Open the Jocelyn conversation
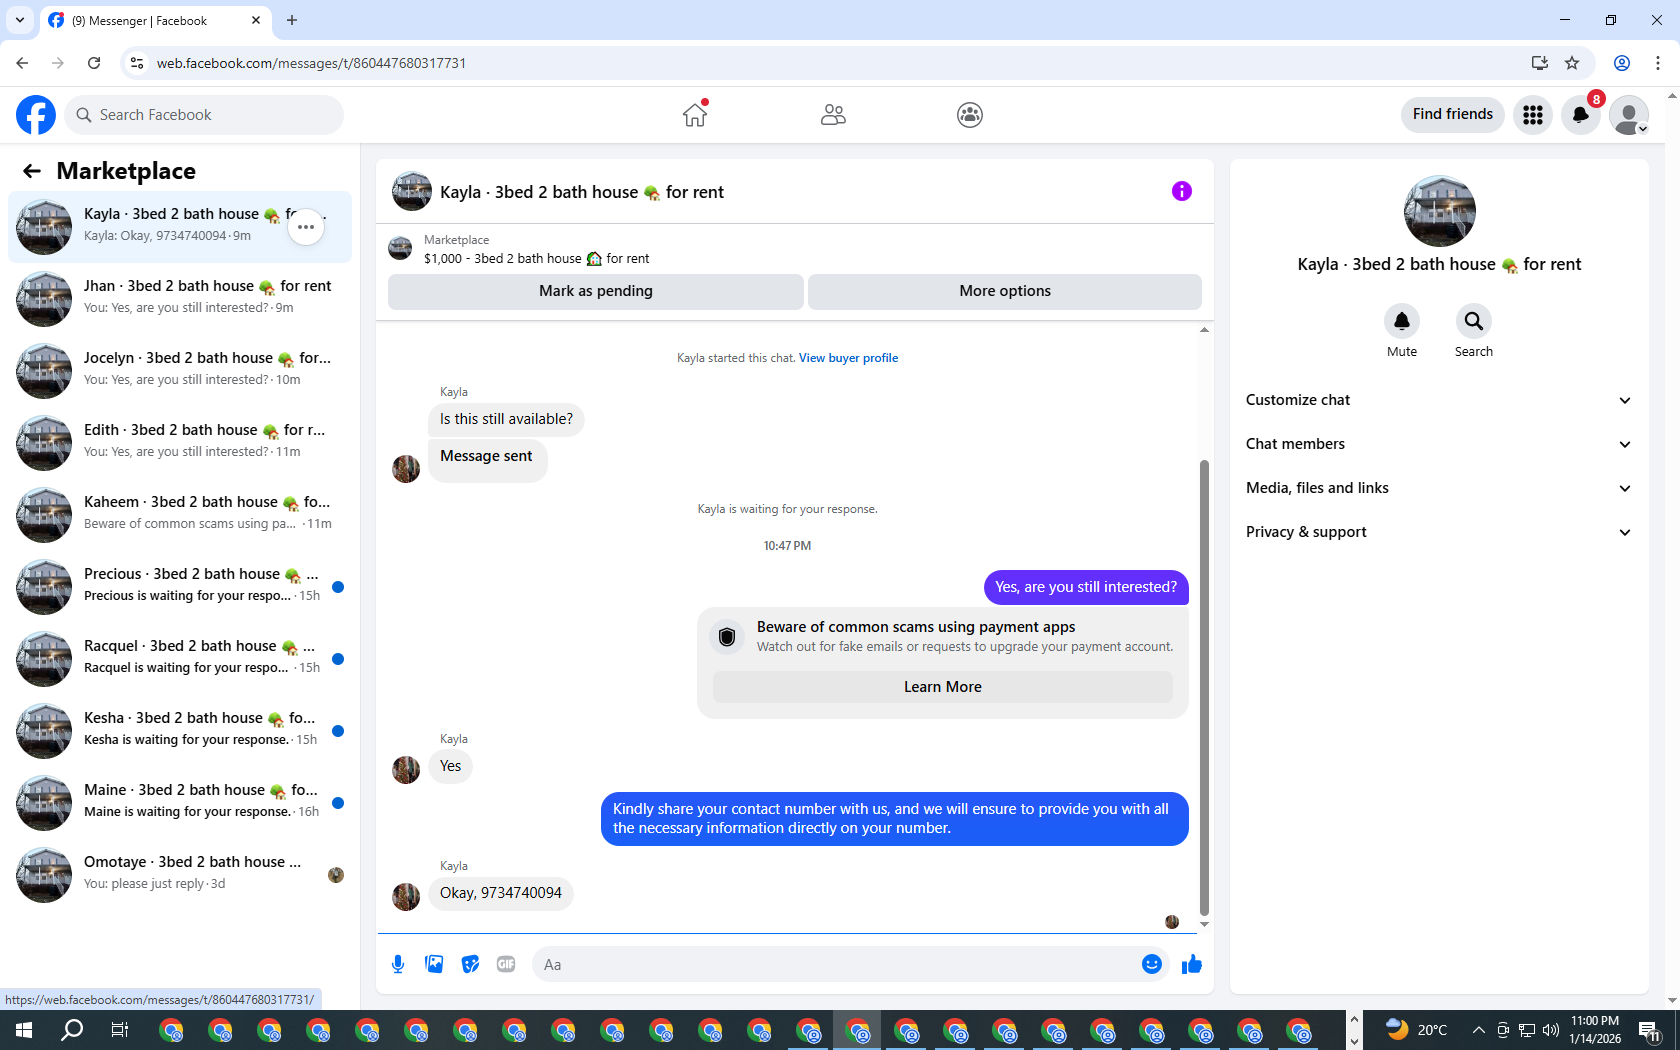1680x1050 pixels. 180,371
